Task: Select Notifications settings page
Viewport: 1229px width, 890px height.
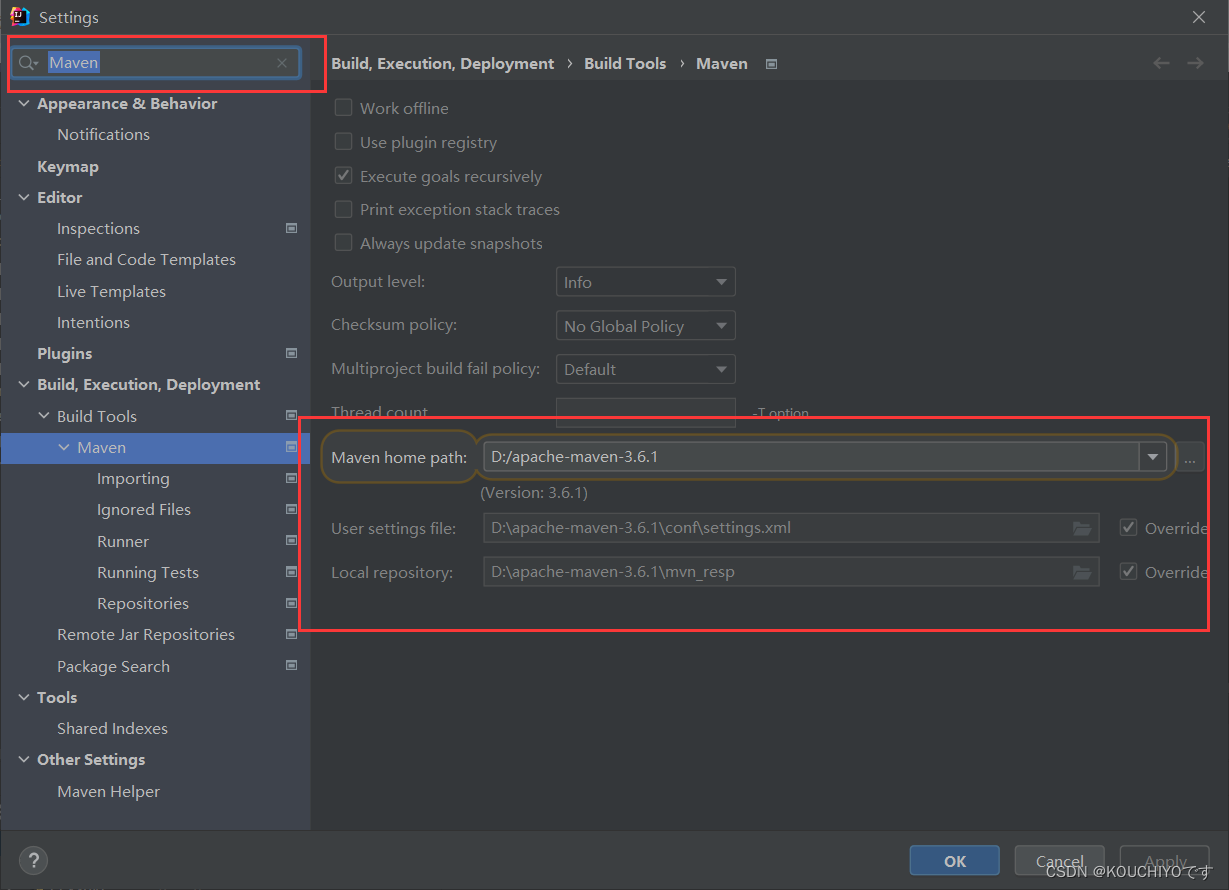Action: point(103,134)
